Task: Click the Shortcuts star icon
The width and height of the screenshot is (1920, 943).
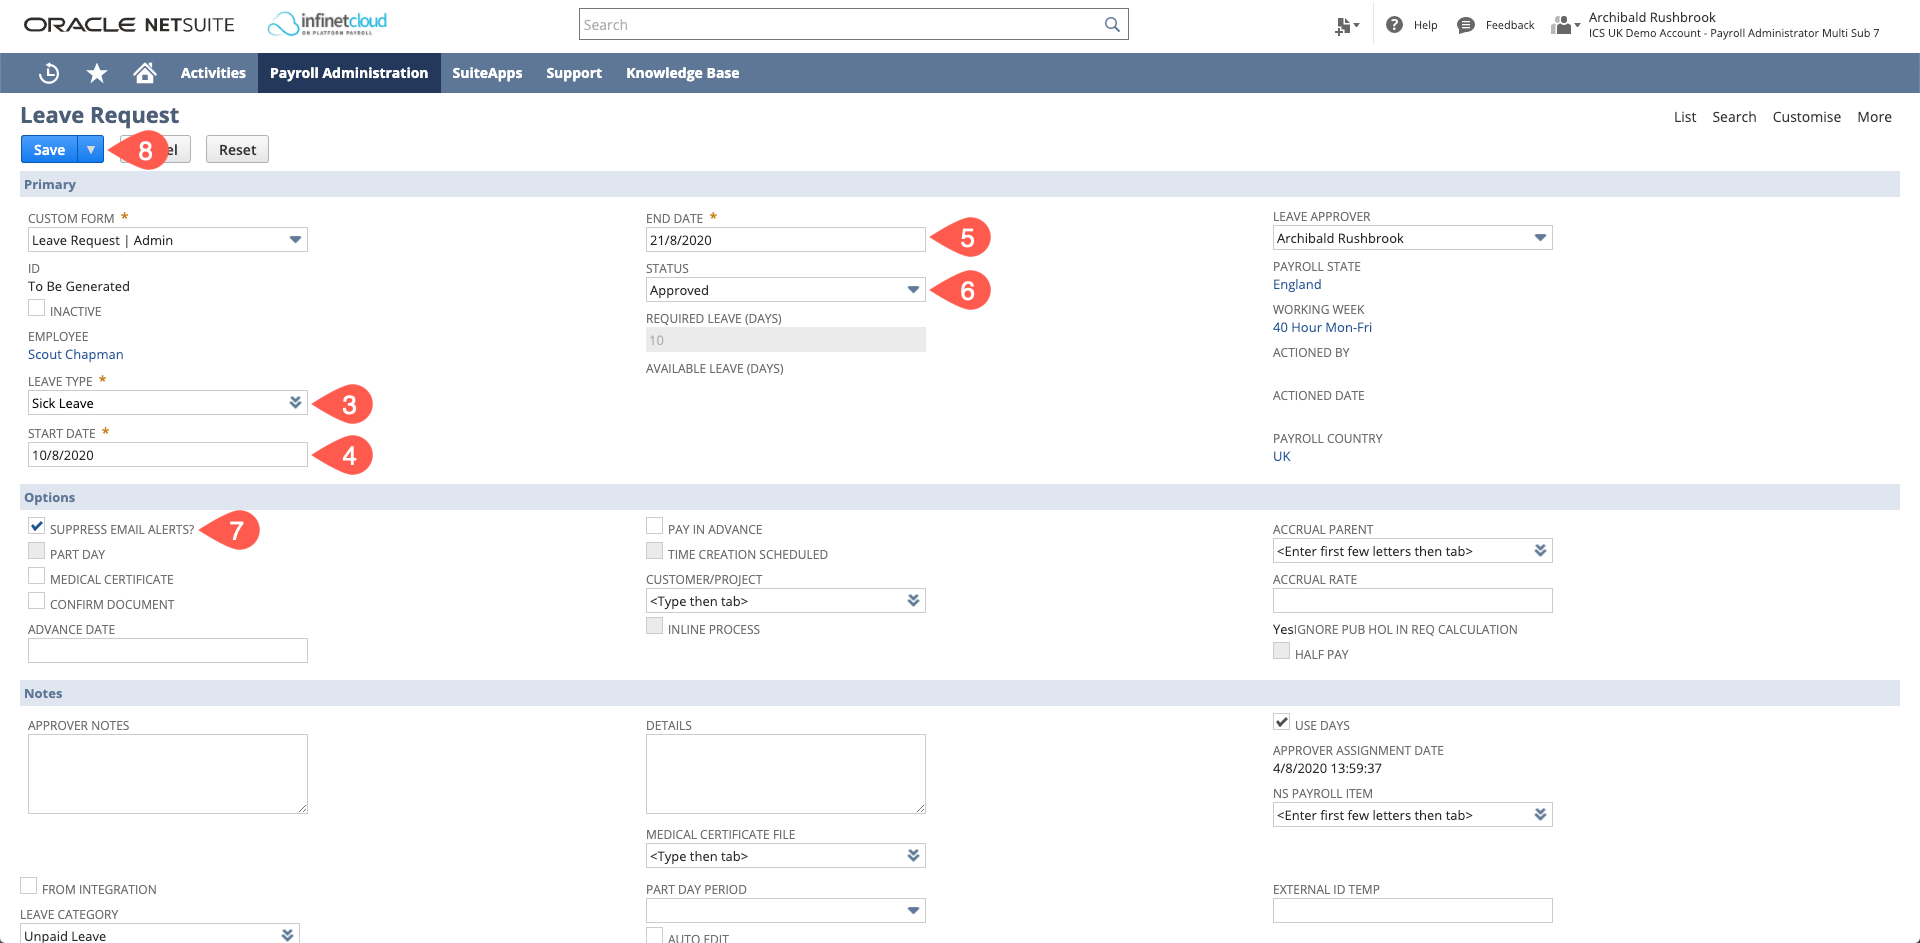Action: coord(97,73)
